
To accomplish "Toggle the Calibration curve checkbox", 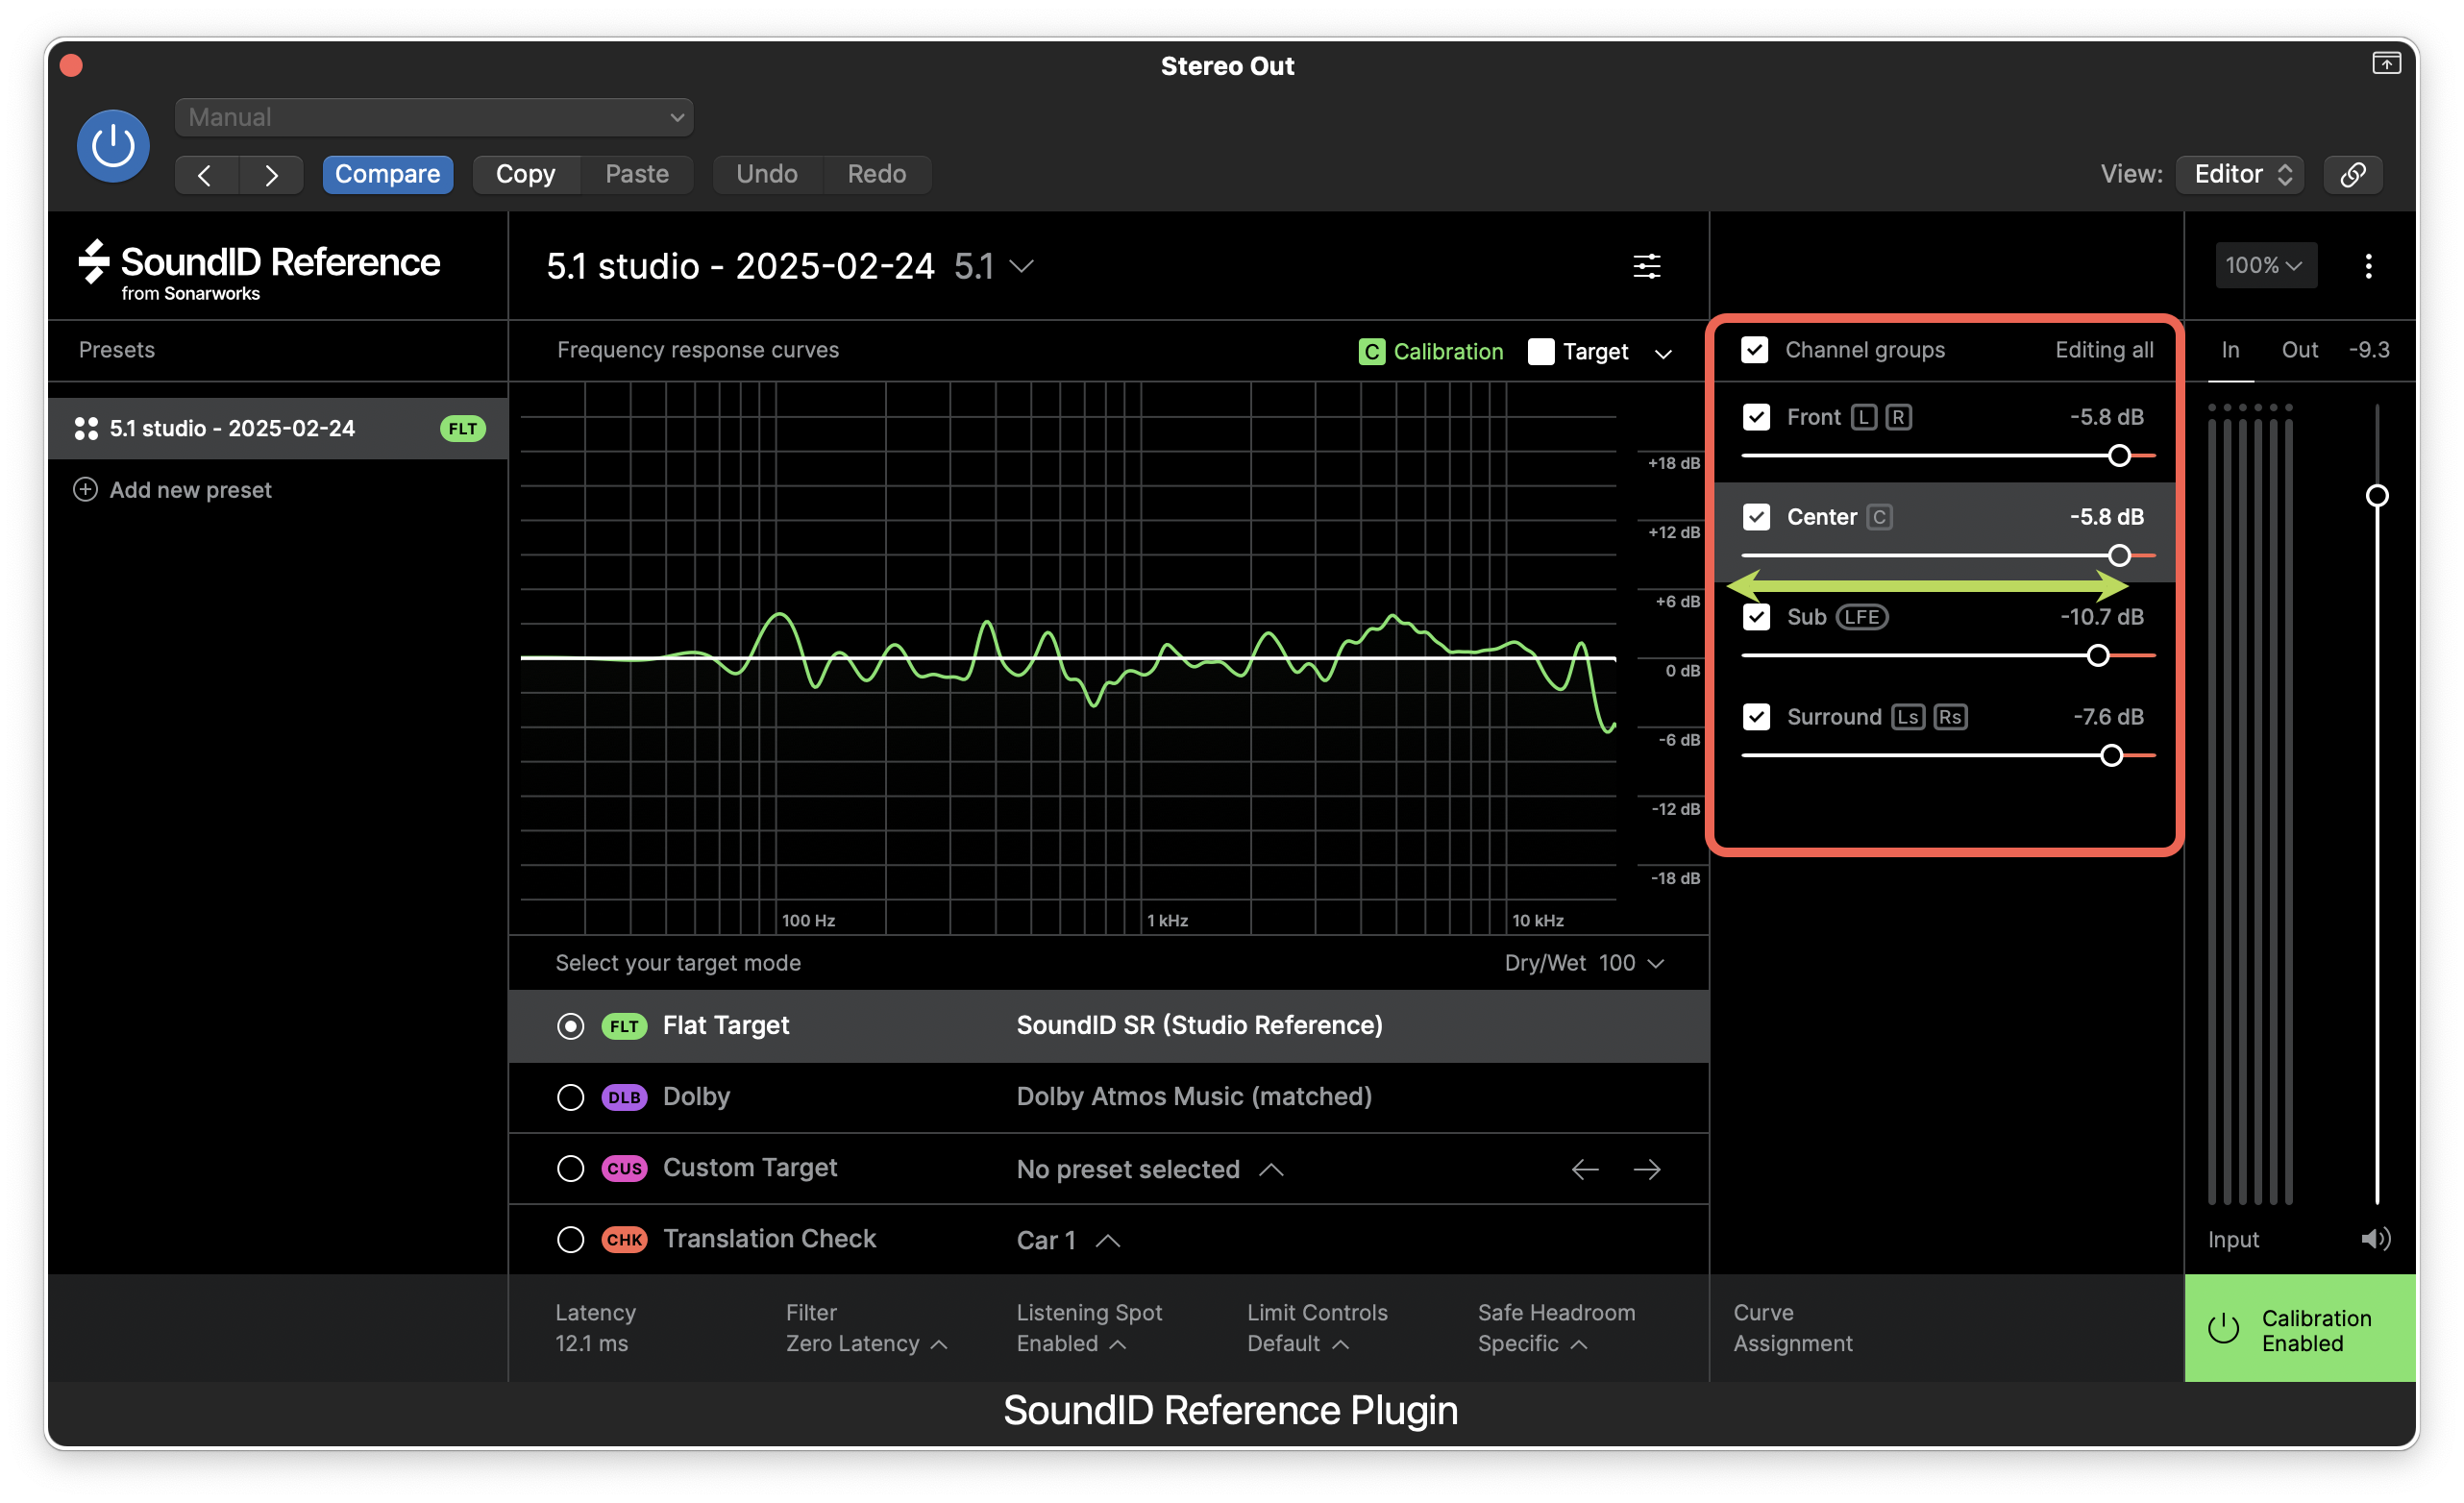I will (x=1373, y=351).
